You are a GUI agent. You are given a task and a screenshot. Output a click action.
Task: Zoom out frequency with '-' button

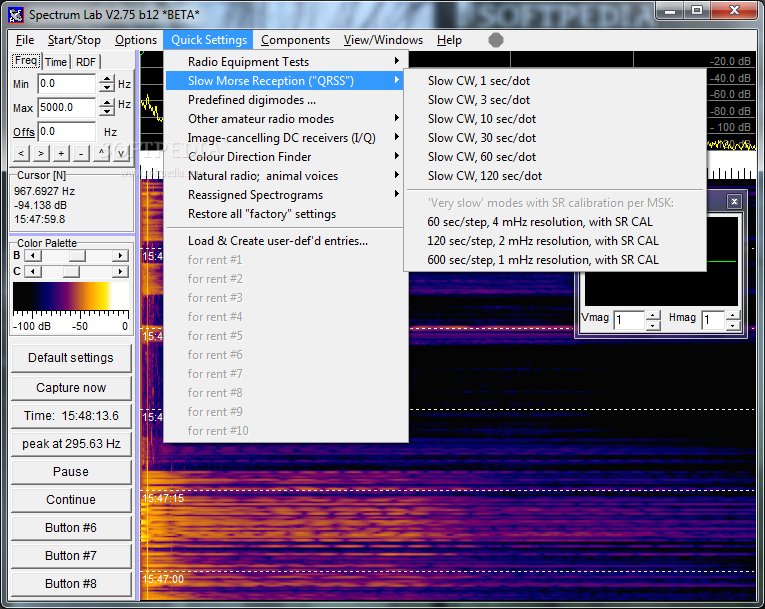81,153
